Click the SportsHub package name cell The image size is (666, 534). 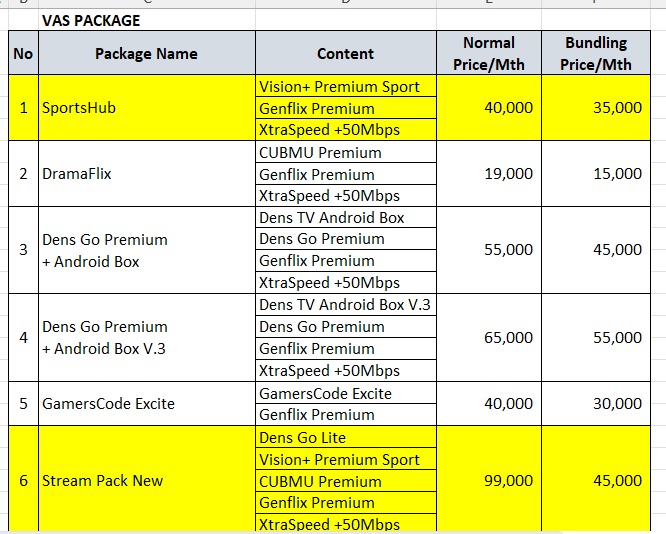[146, 108]
